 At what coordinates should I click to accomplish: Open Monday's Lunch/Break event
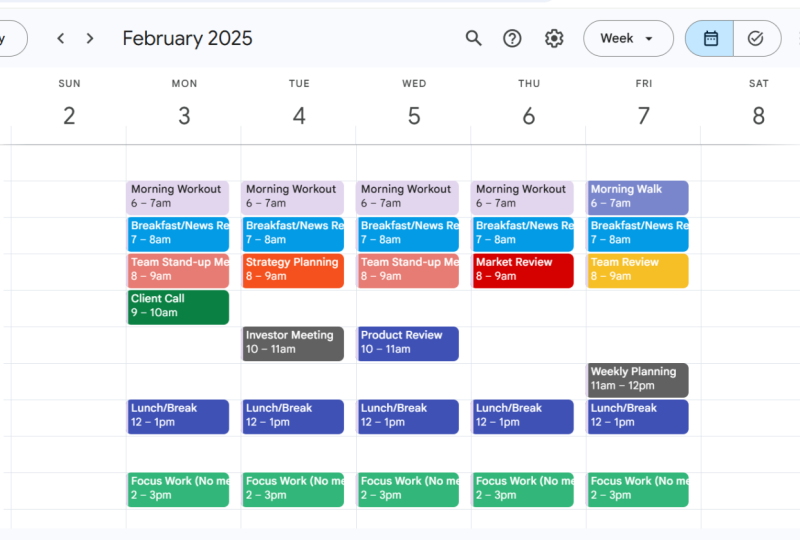coord(178,416)
